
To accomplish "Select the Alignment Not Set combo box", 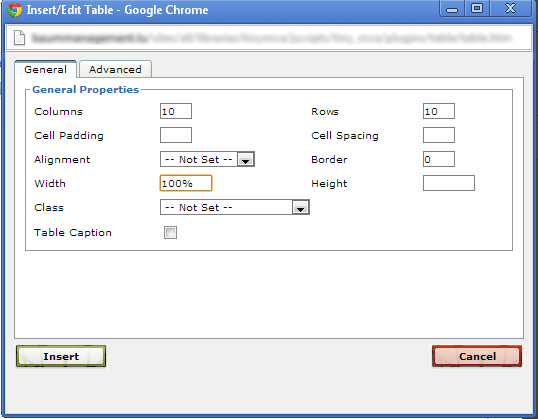I will pos(207,160).
